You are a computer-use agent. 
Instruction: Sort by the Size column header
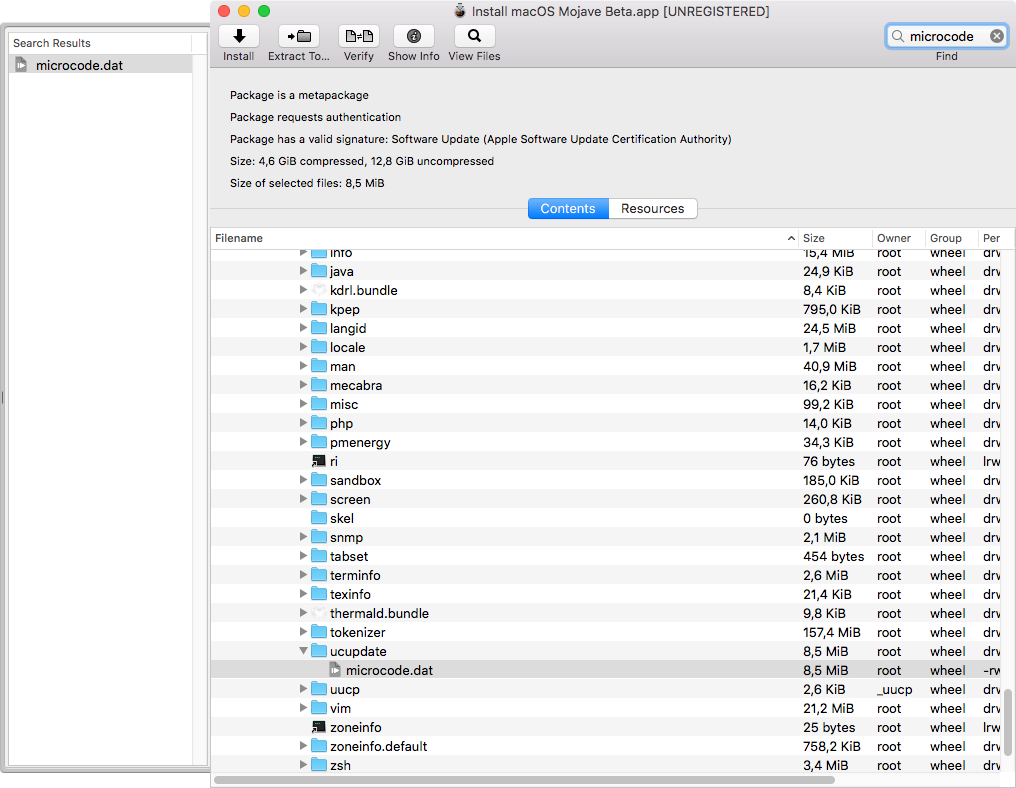835,238
